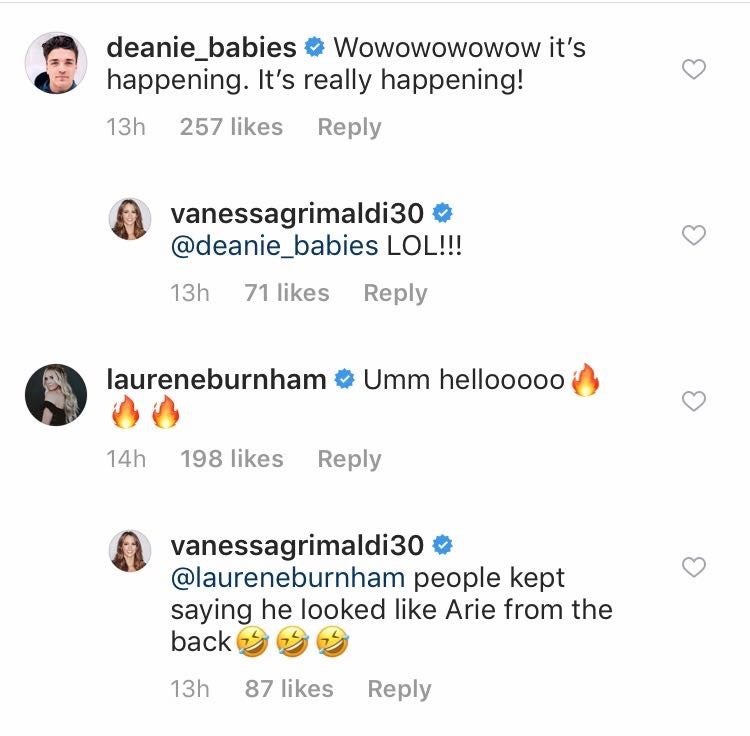This screenshot has height=736, width=750.
Task: Tap vanessagrimaldi30 avatar beside Arie reply
Action: [x=130, y=552]
